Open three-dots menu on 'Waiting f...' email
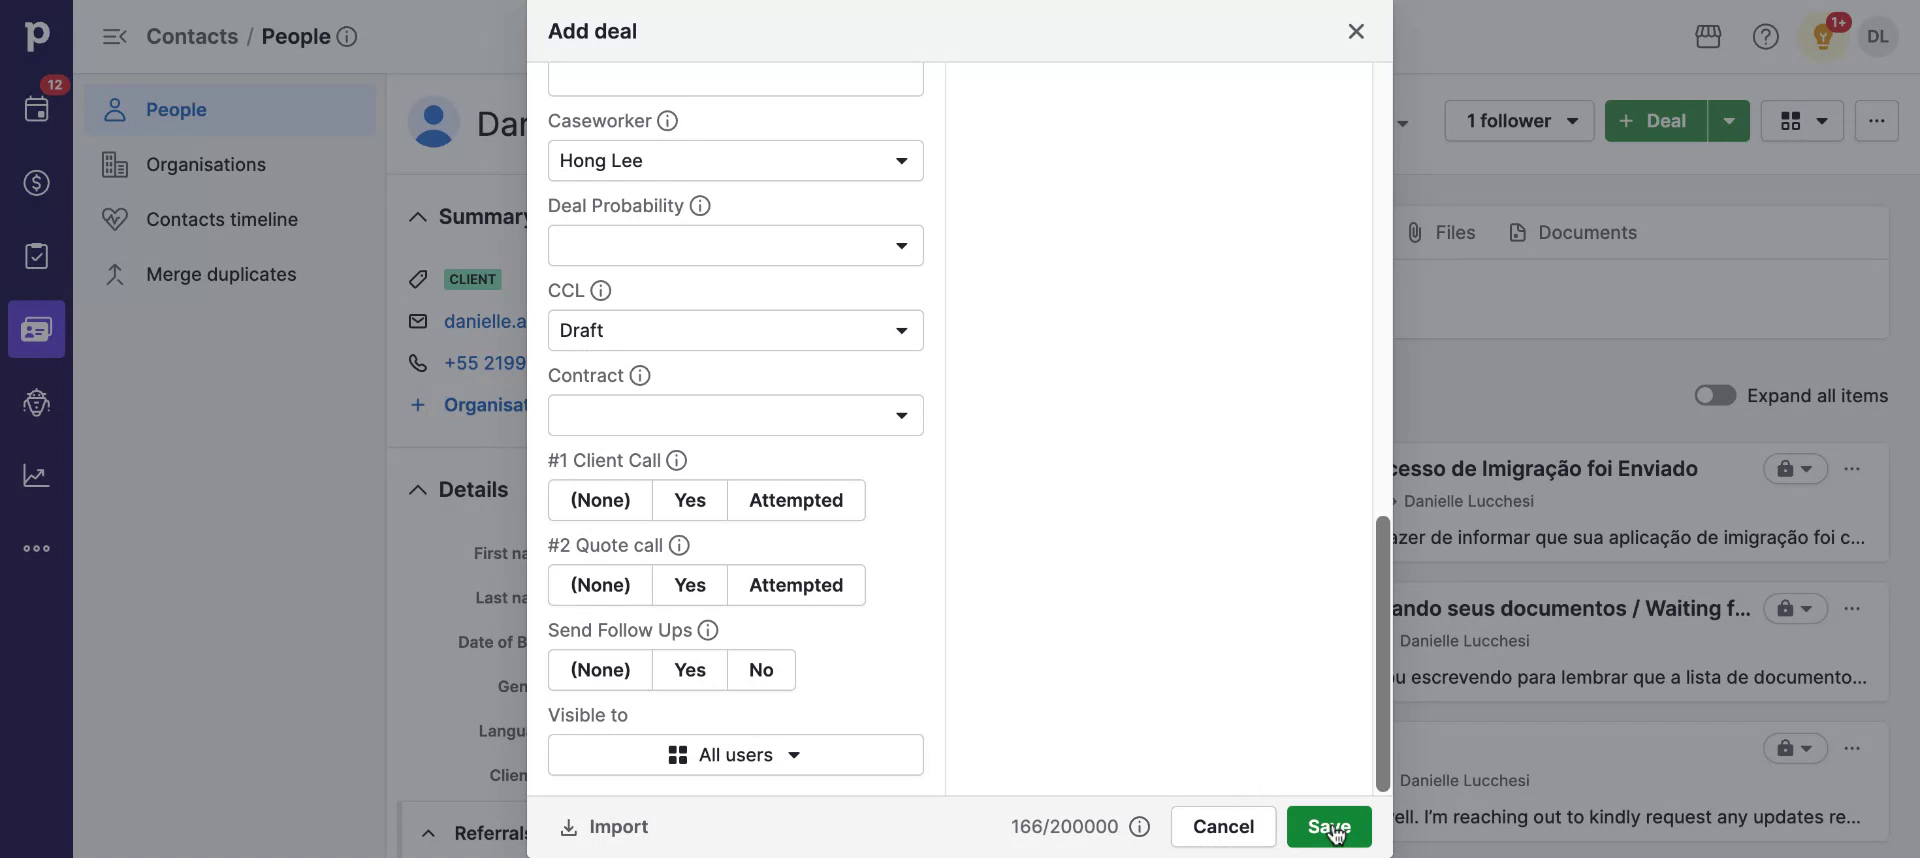The height and width of the screenshot is (858, 1920). coord(1852,609)
